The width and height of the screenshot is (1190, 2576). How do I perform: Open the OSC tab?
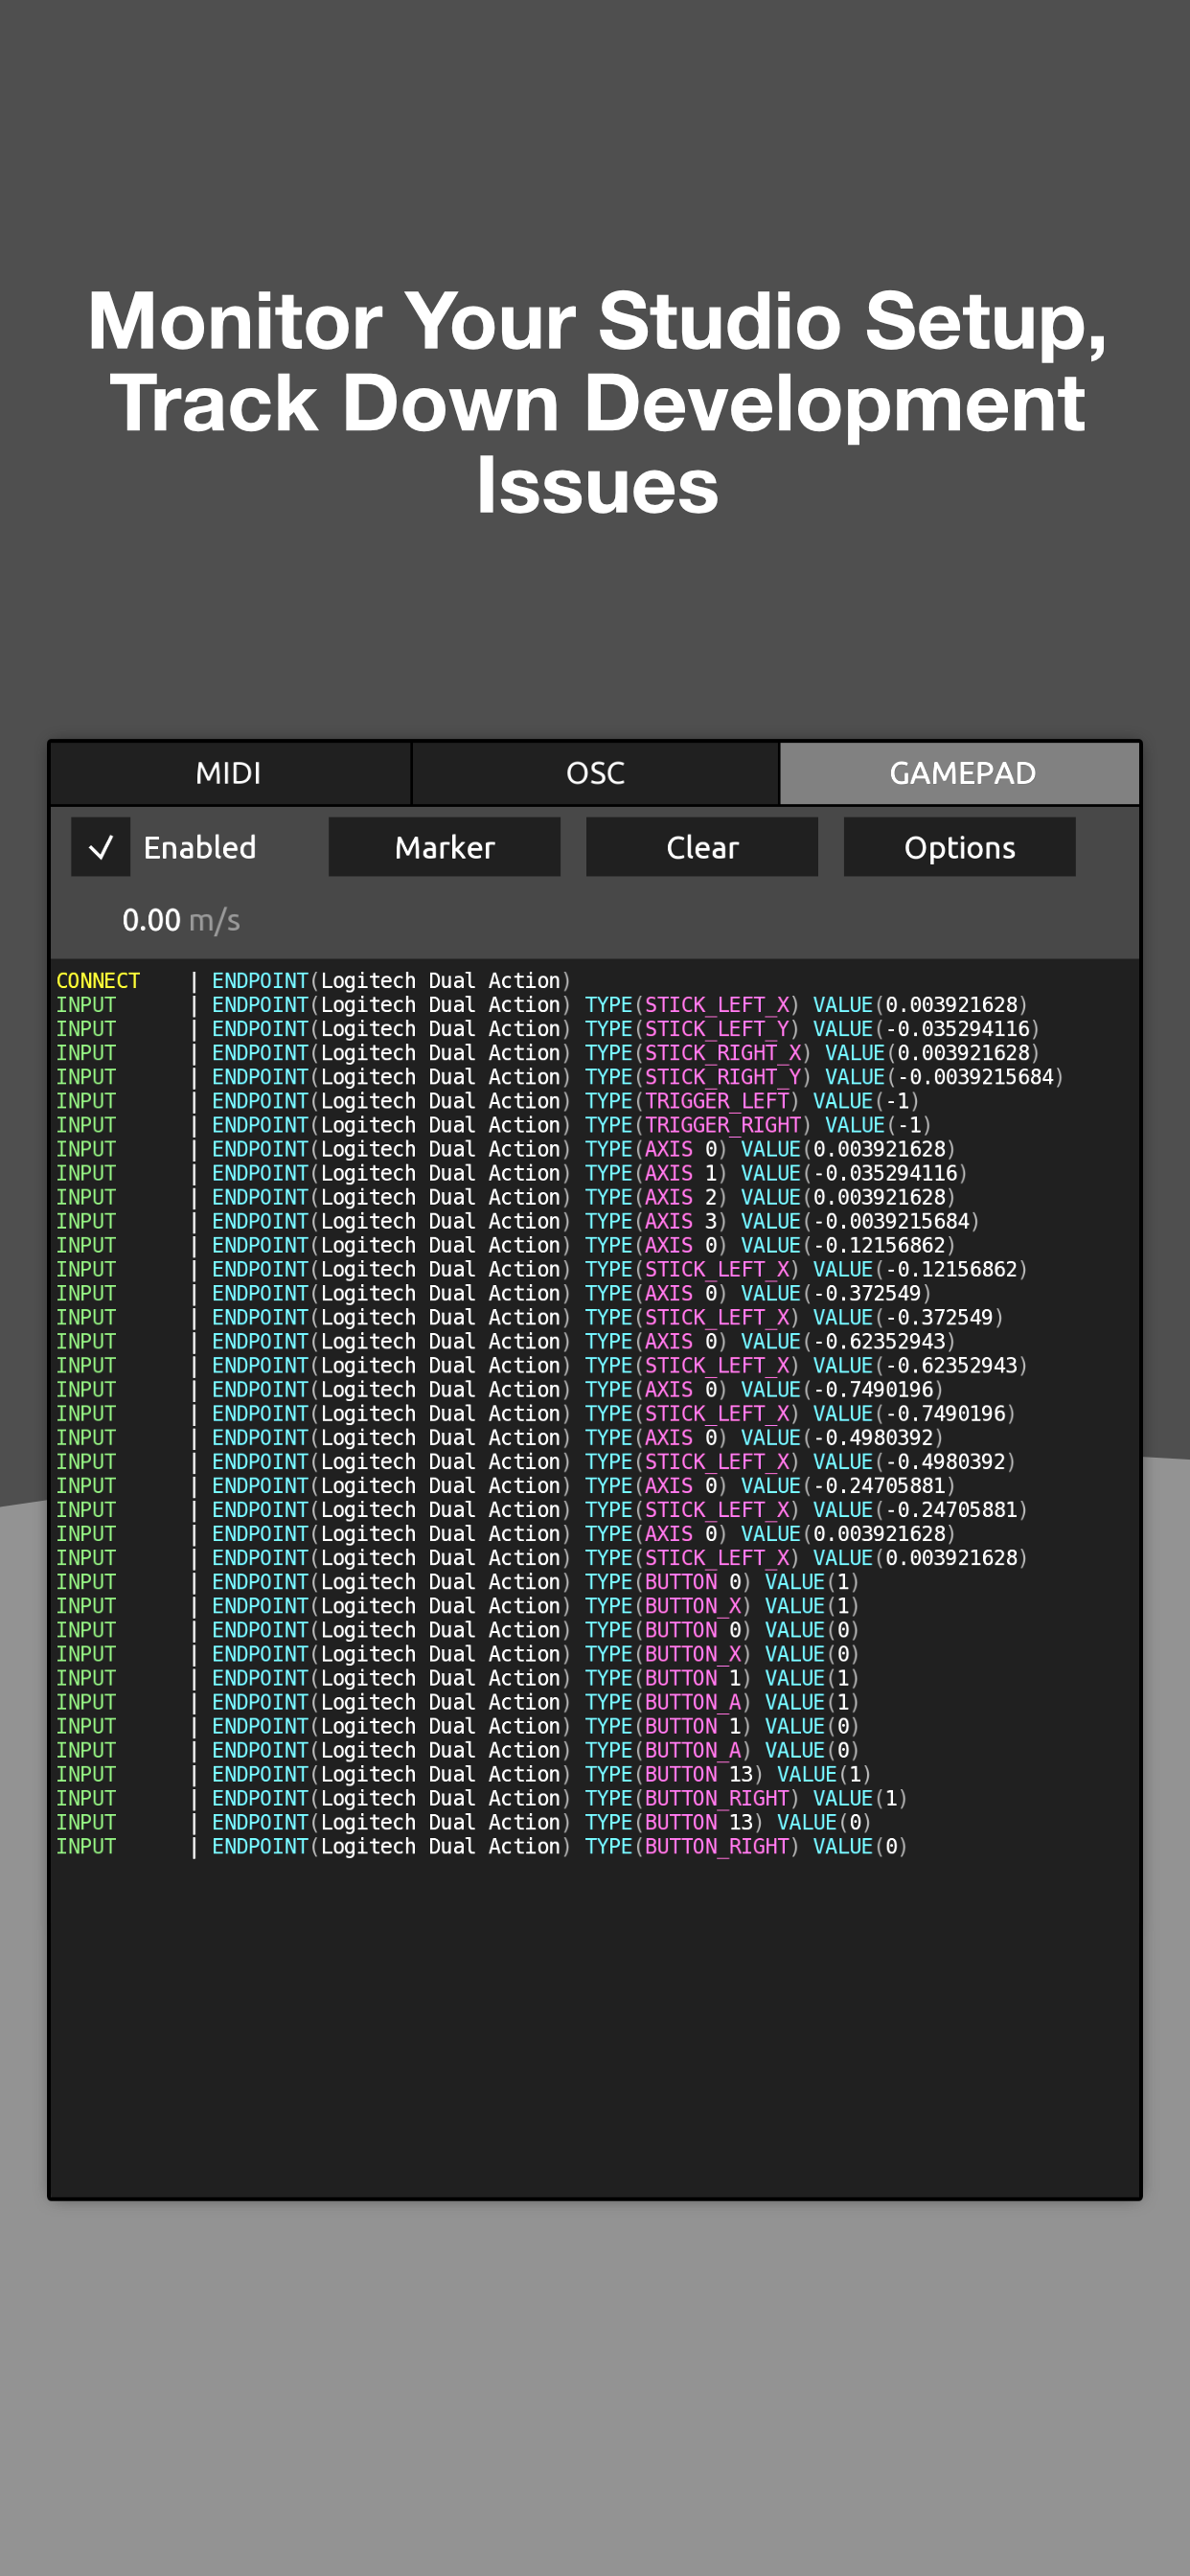point(595,773)
